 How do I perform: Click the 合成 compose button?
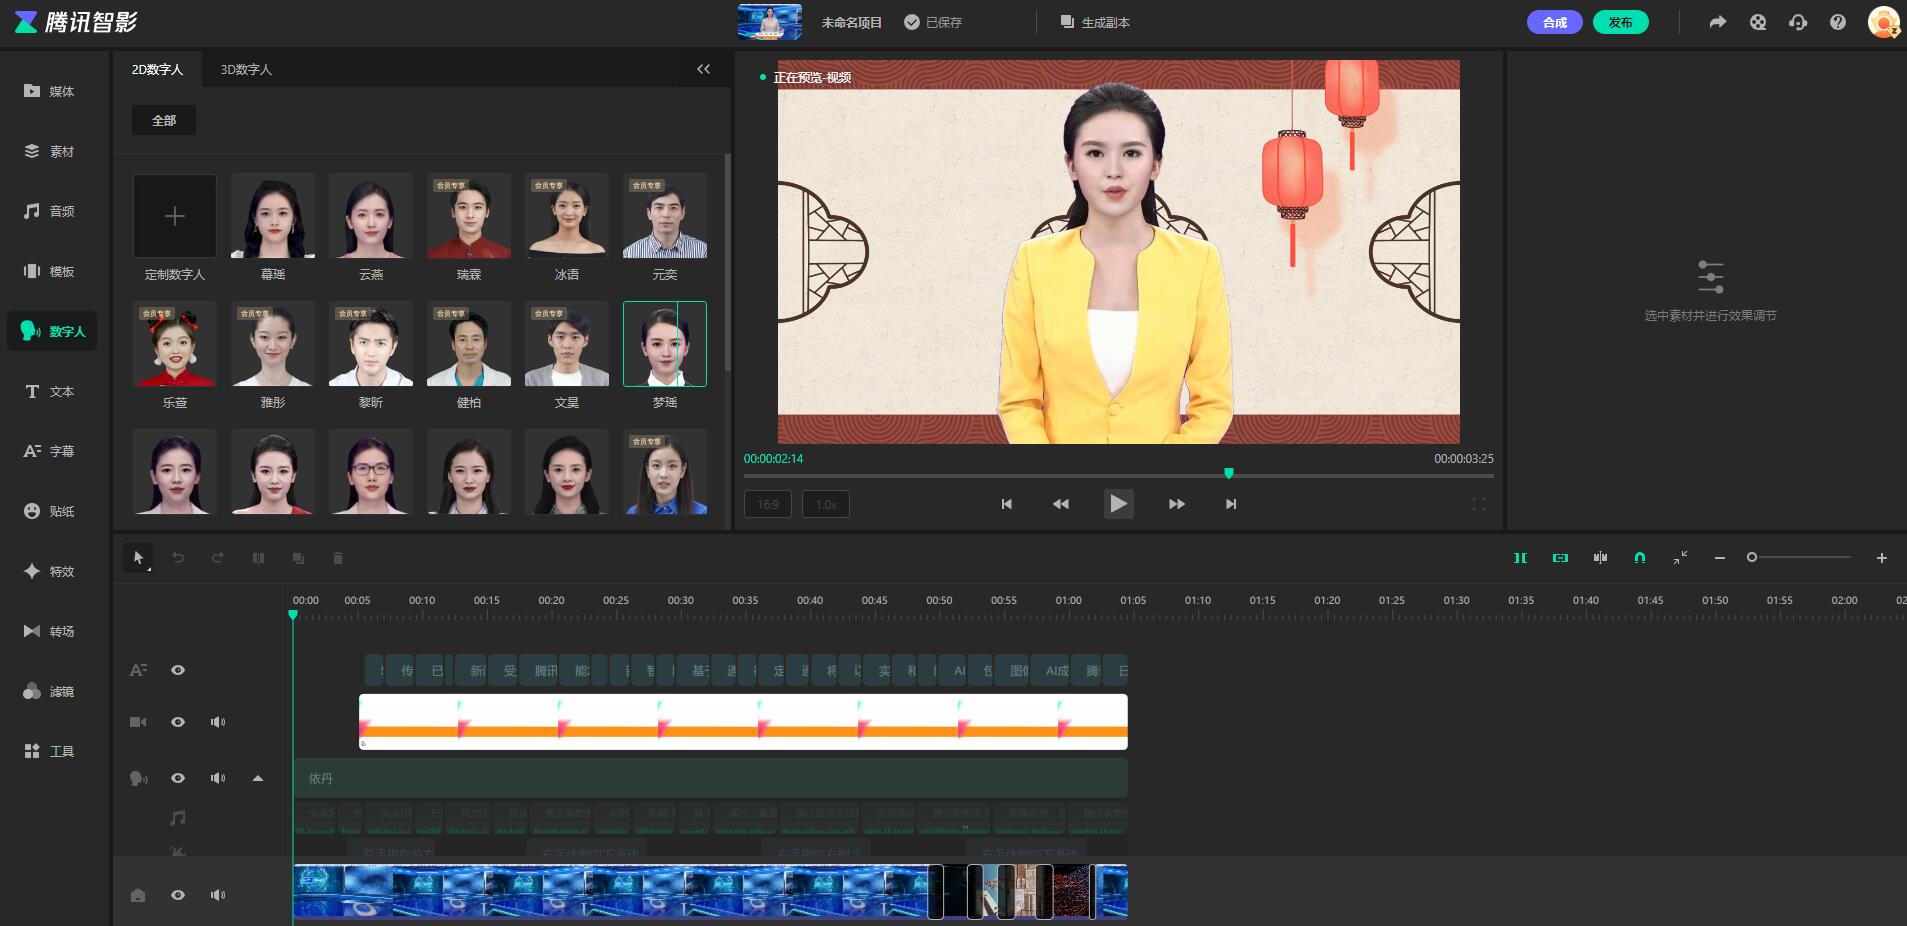1555,22
